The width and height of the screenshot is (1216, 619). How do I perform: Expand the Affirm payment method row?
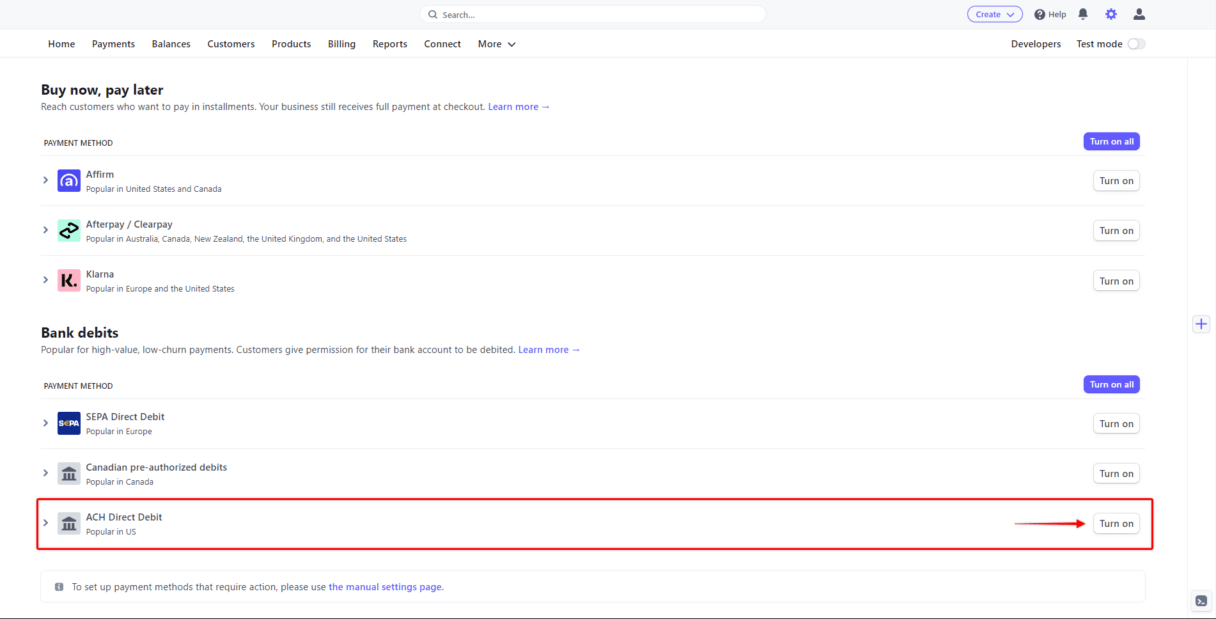point(46,180)
